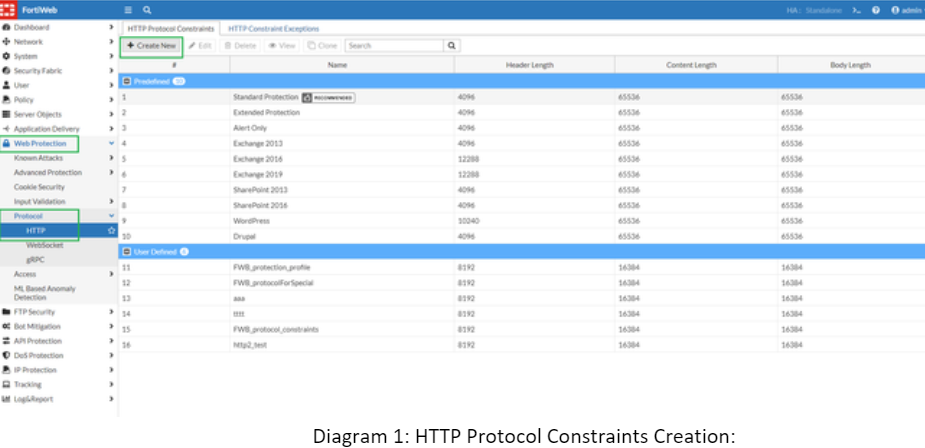Select the Exchange 2013 row
This screenshot has height=448, width=925.
(521, 143)
